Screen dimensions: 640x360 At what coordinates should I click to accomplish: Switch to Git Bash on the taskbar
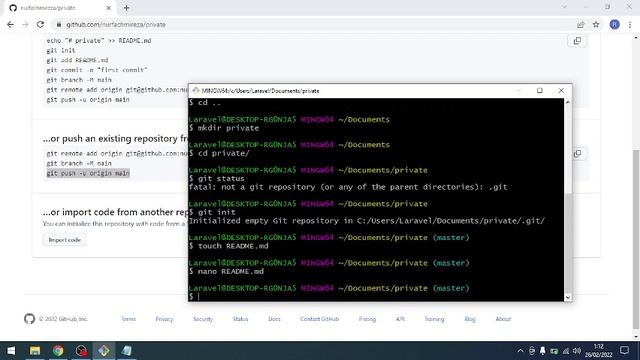[x=104, y=351]
